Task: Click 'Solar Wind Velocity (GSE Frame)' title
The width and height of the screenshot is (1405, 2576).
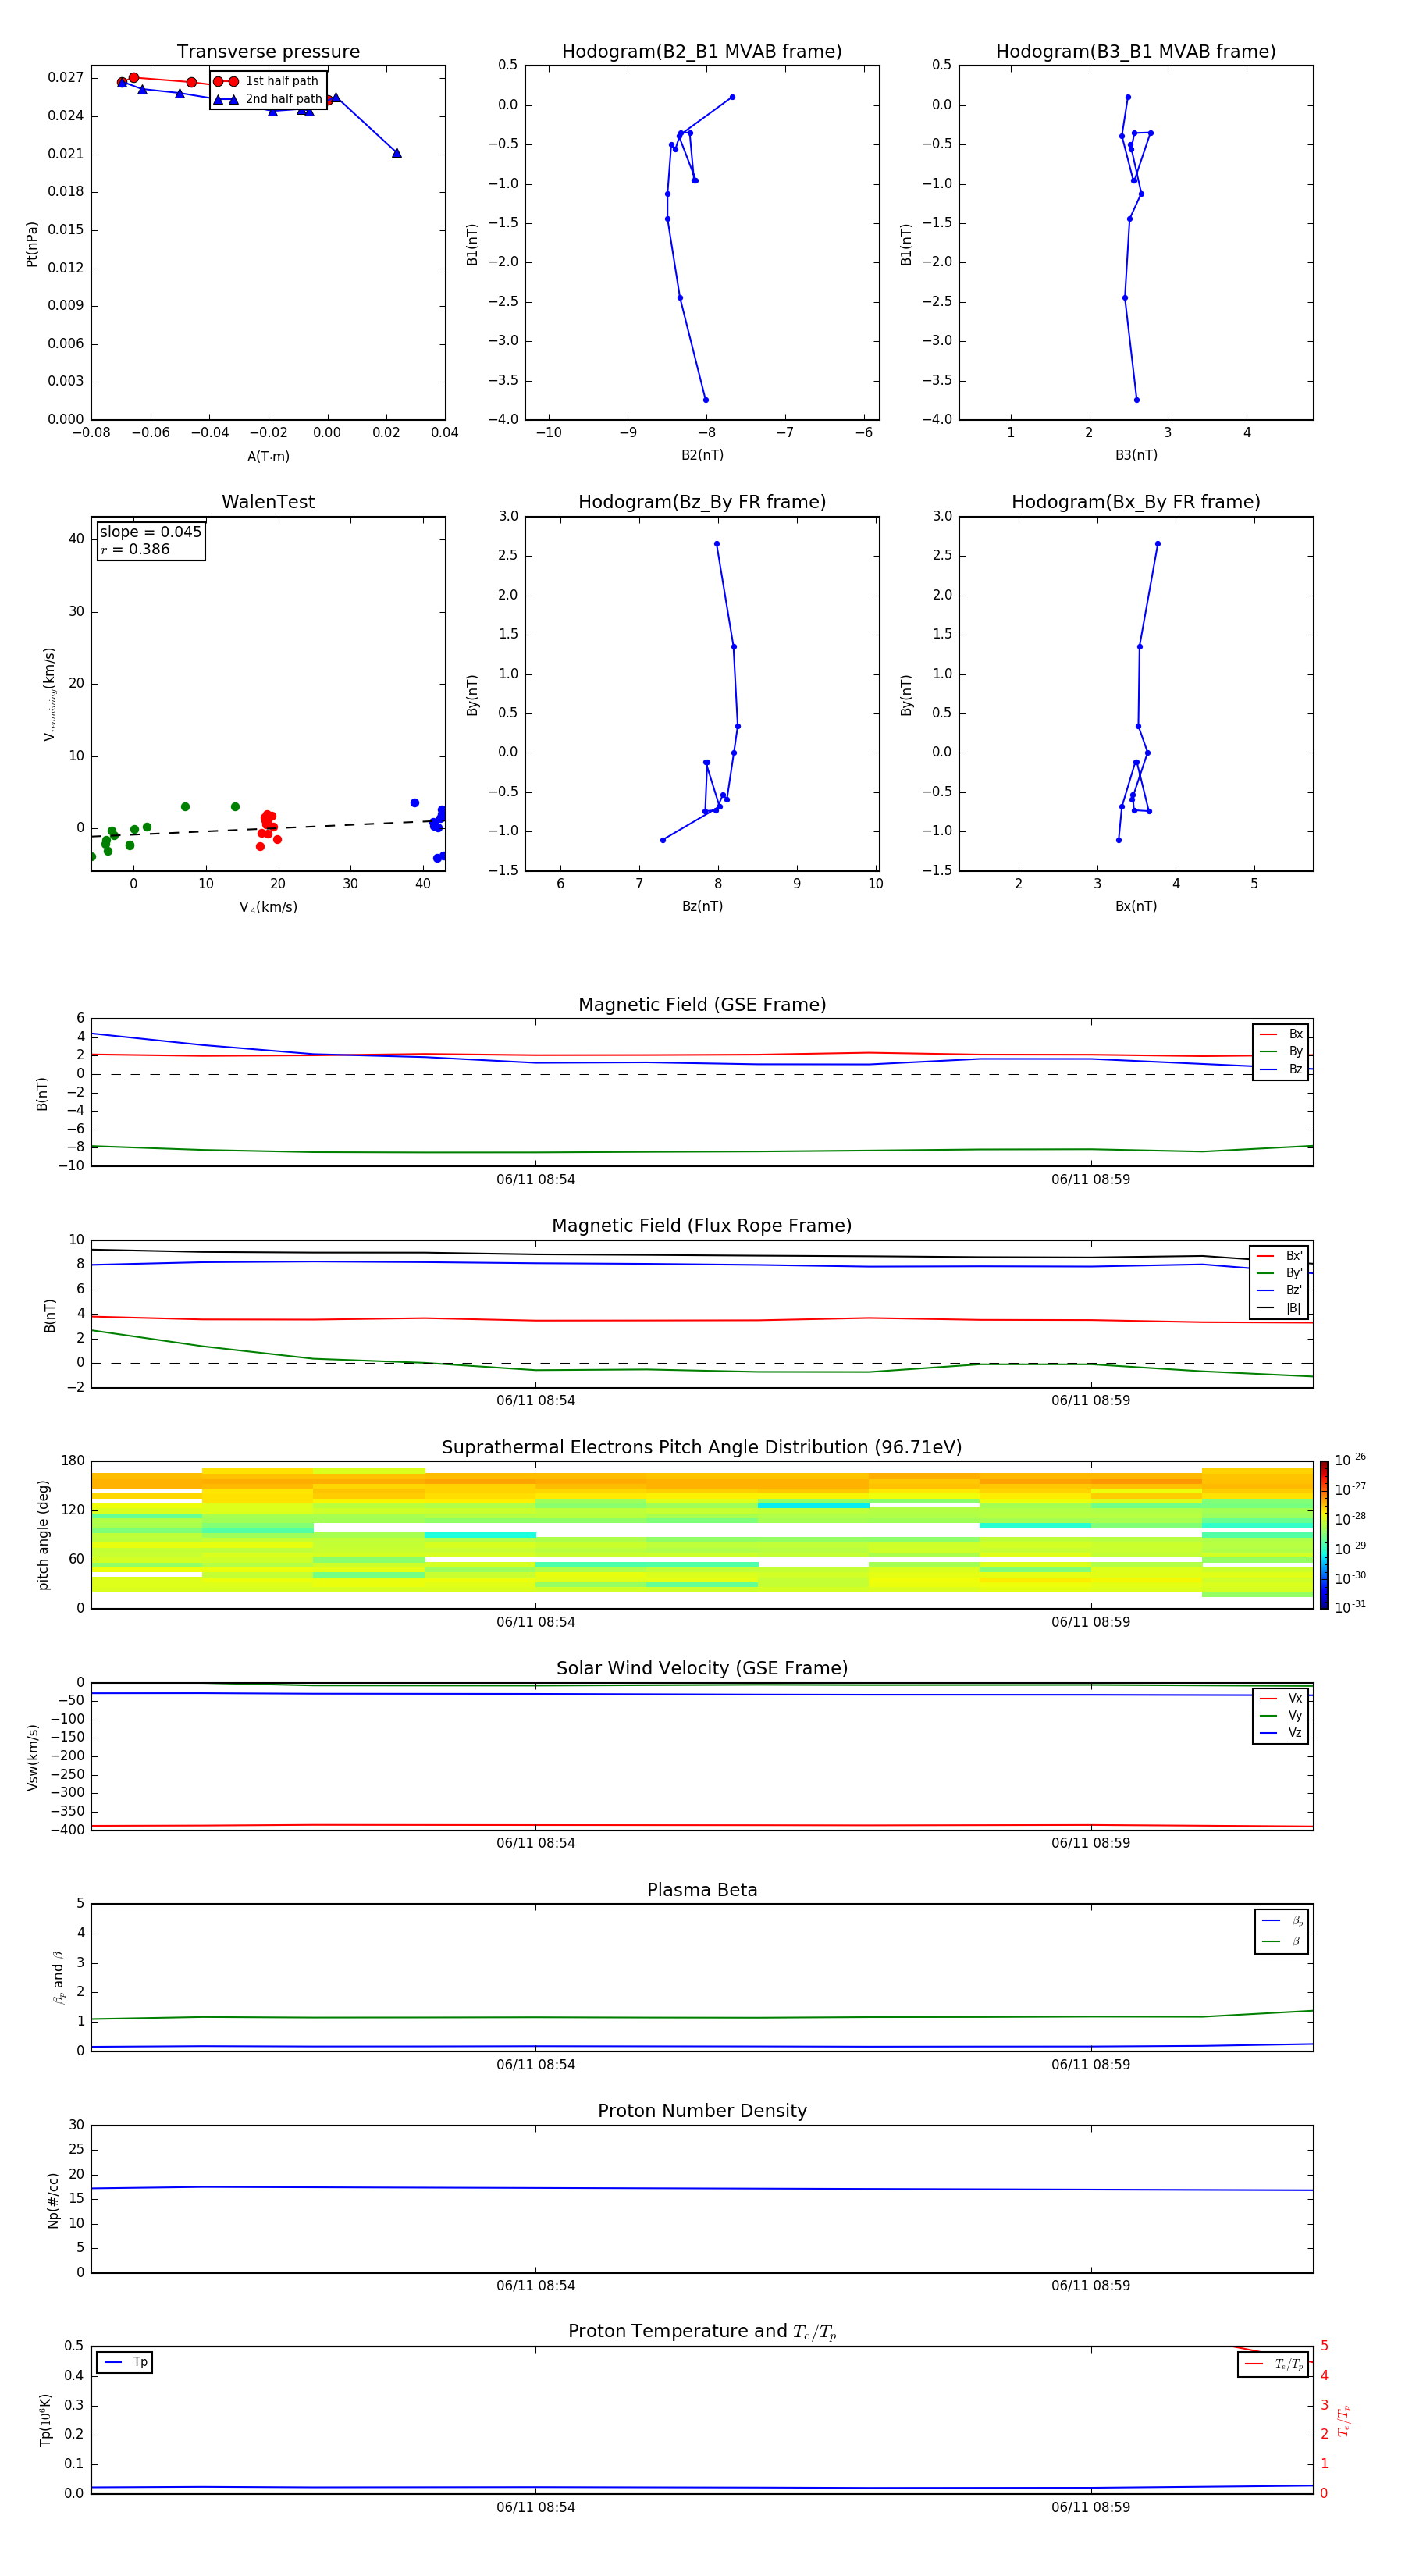Action: (702, 1668)
